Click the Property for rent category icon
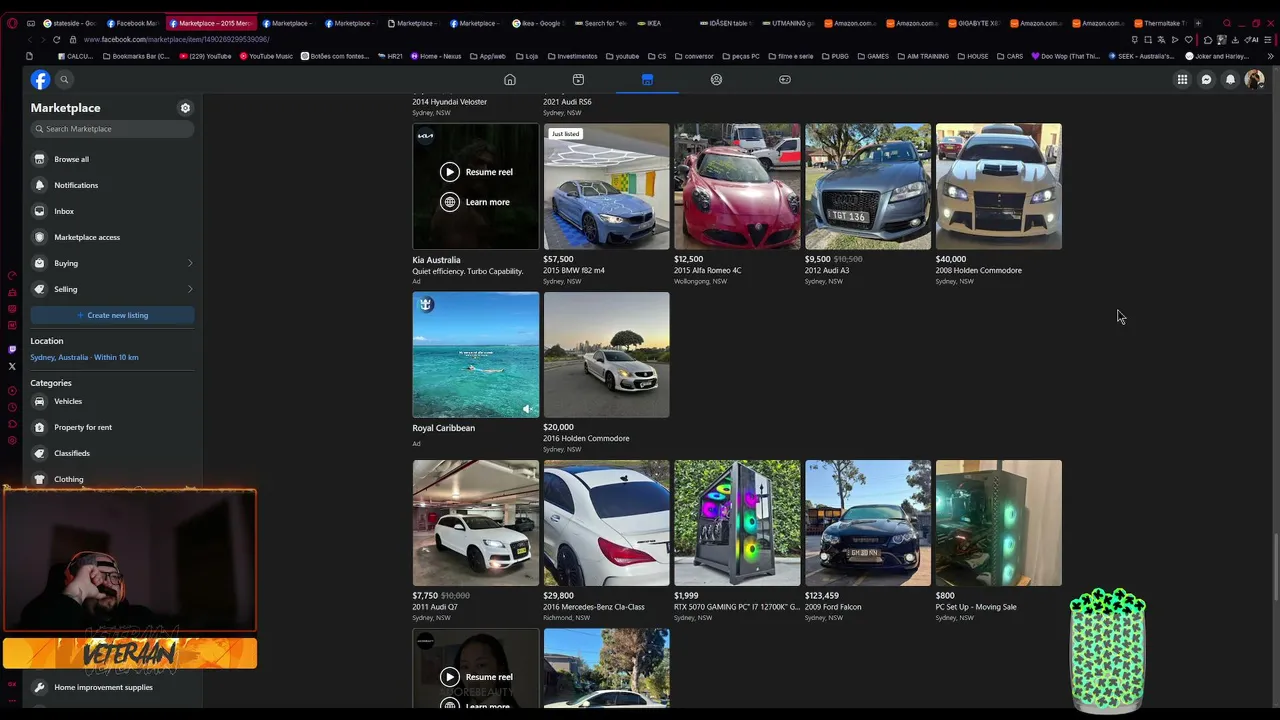Screen dimensions: 1280x720 click(40, 427)
